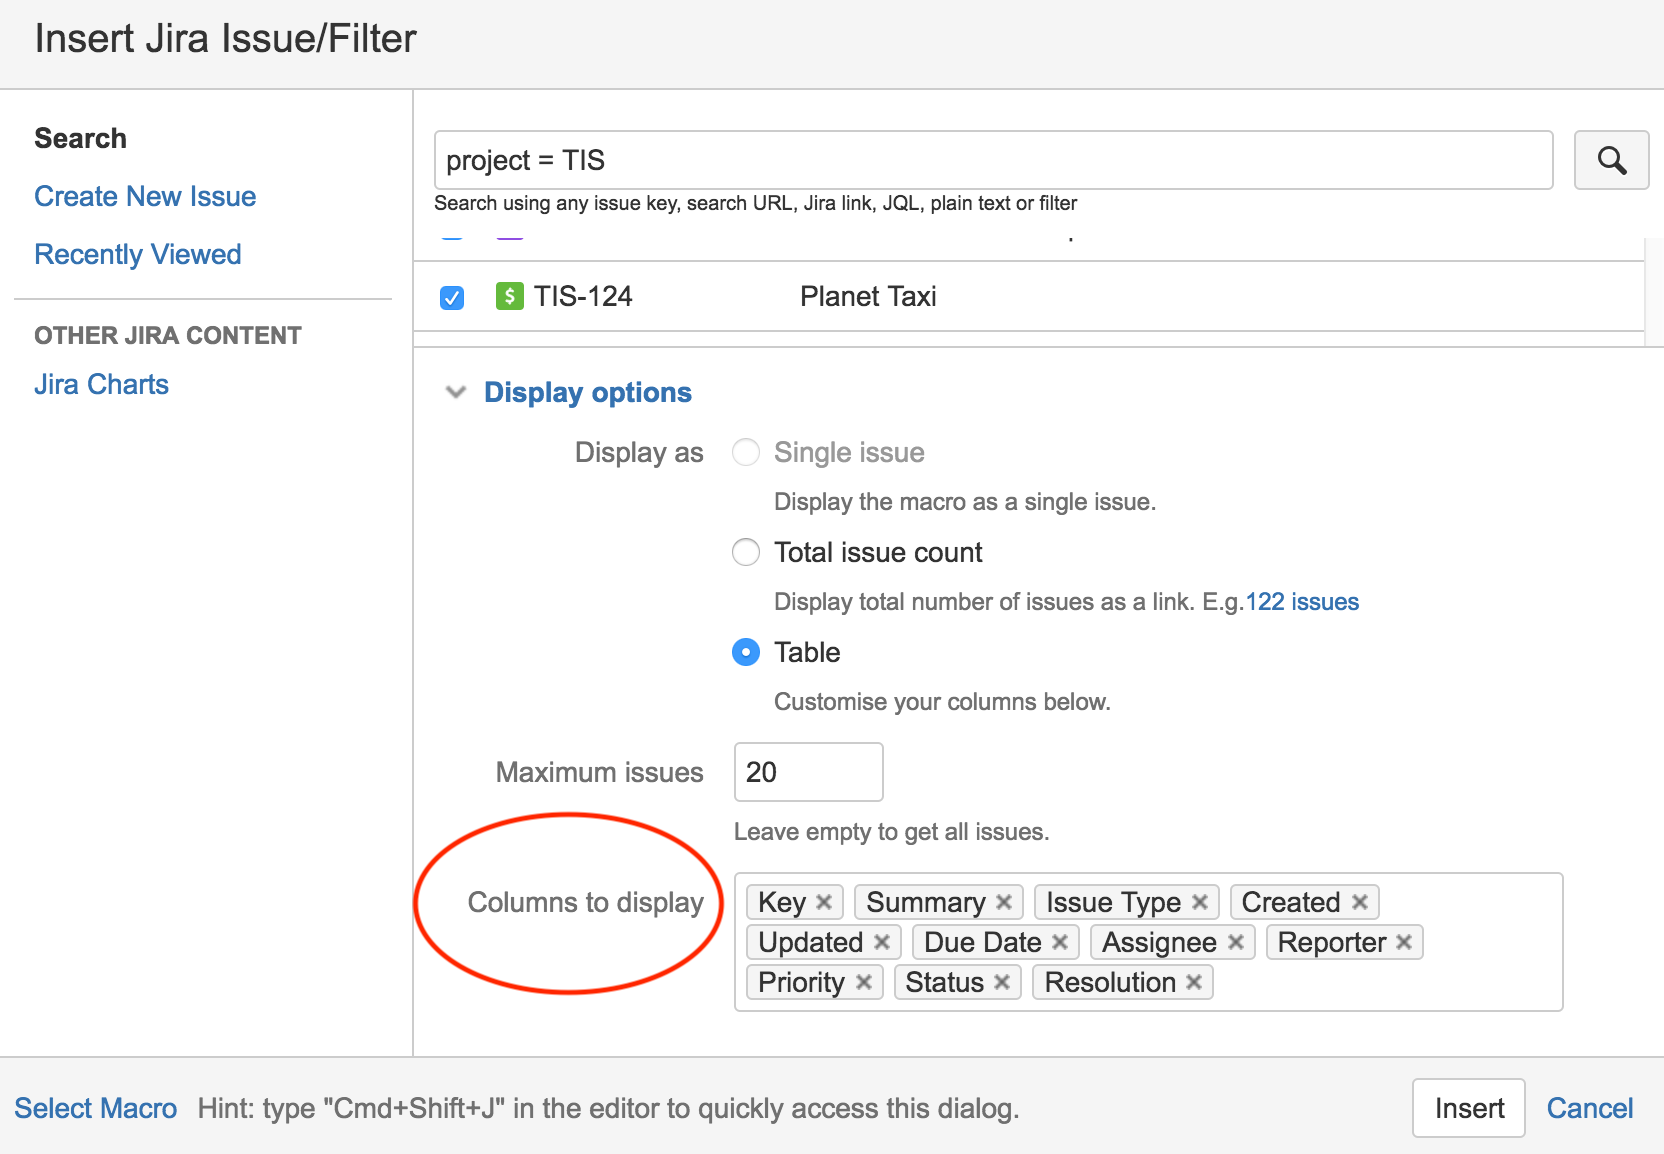Collapse the Display options section
The width and height of the screenshot is (1664, 1154).
(x=456, y=392)
